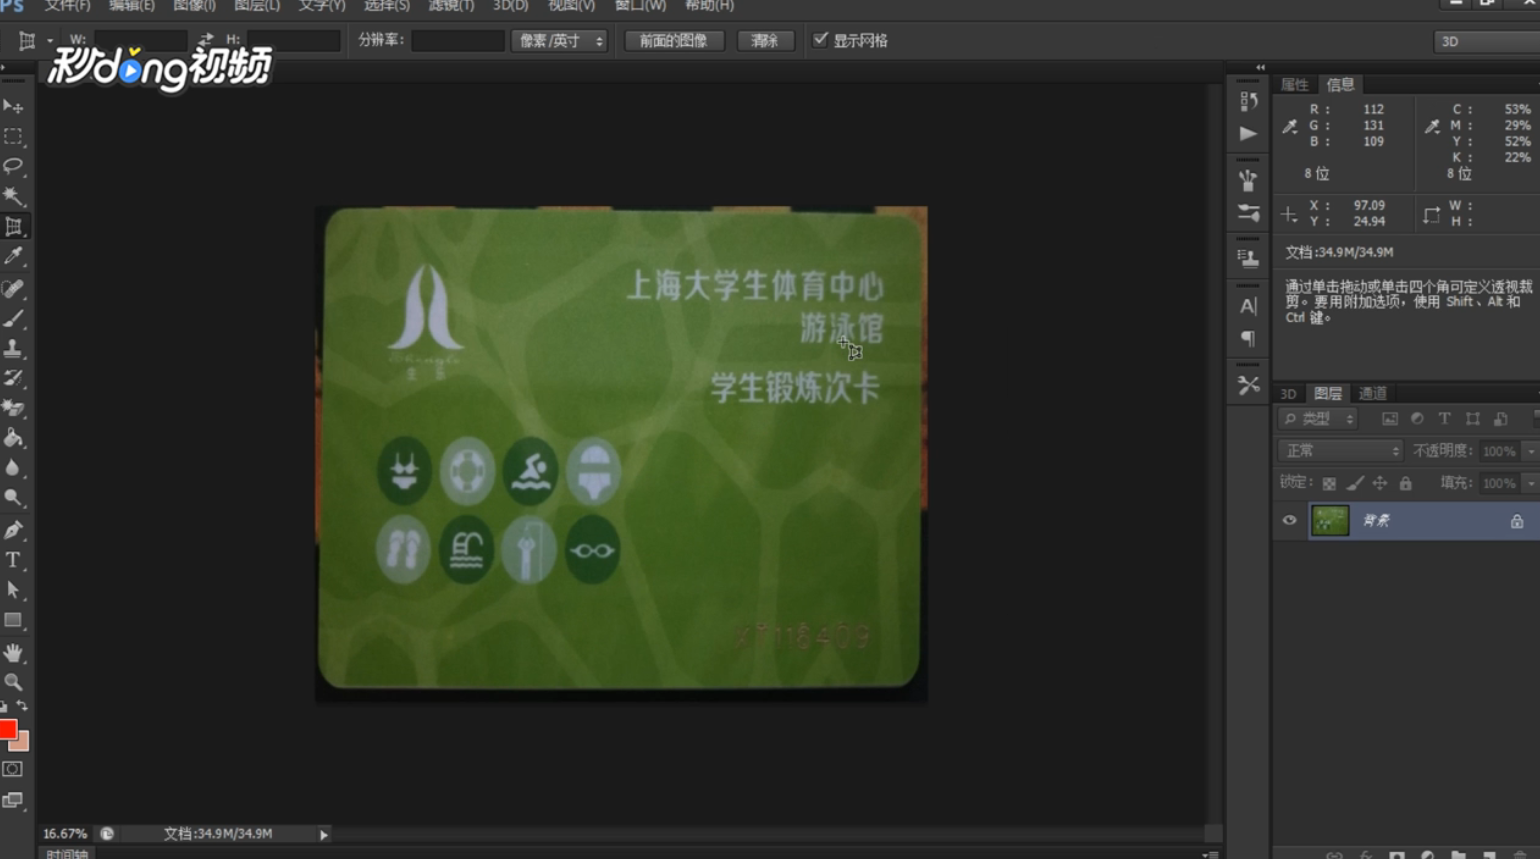Select the Rectangular Marquee tool
Screen dimensions: 1540x859
(x=13, y=136)
